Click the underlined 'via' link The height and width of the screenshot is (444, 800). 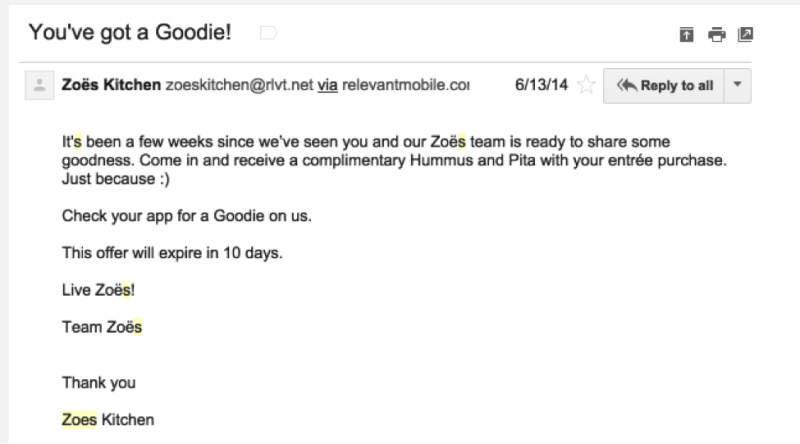pos(328,85)
